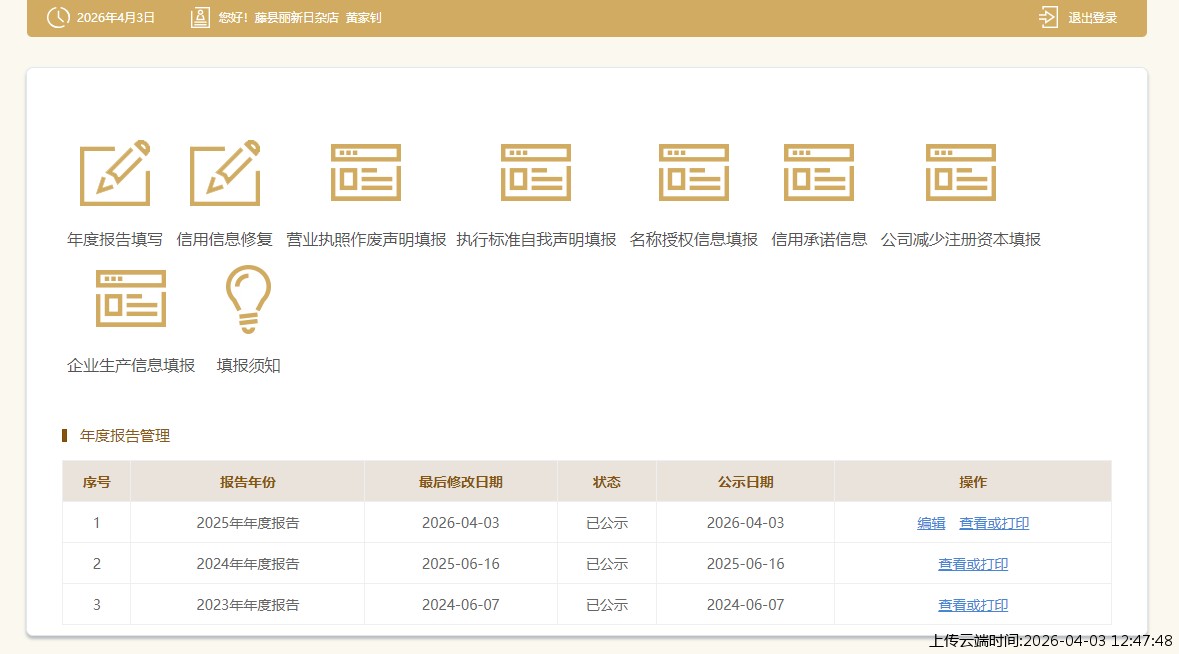Click the user profile icon in header
1179x654 pixels.
(200, 17)
